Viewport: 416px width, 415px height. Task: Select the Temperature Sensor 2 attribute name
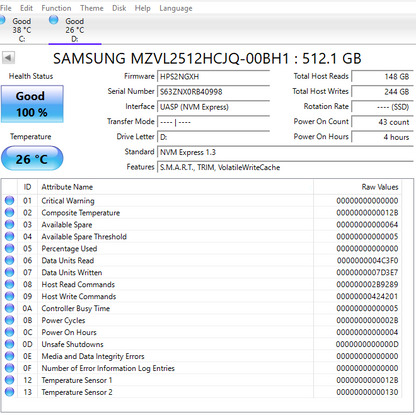77,392
